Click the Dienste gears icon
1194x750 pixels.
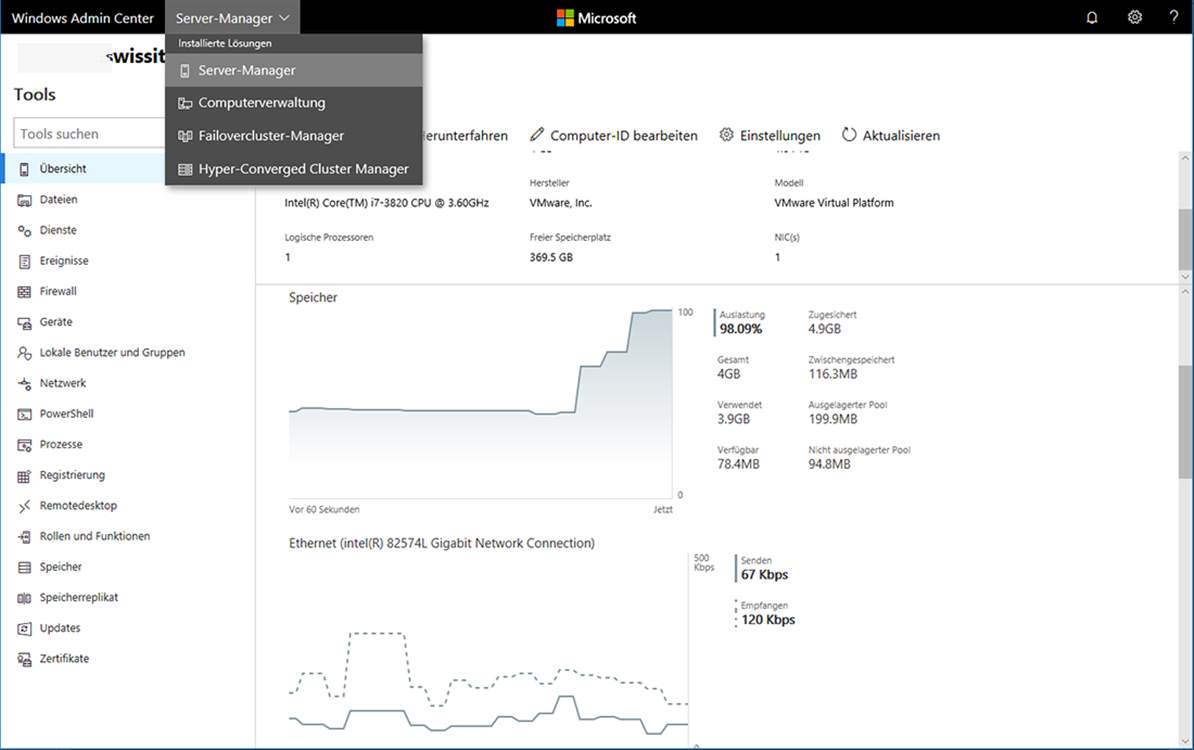(24, 231)
